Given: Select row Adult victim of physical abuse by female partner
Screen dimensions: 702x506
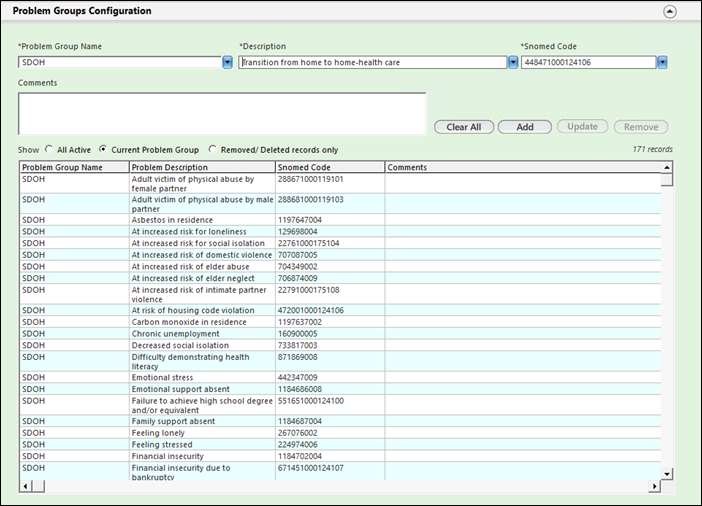Looking at the screenshot, I should click(x=340, y=184).
